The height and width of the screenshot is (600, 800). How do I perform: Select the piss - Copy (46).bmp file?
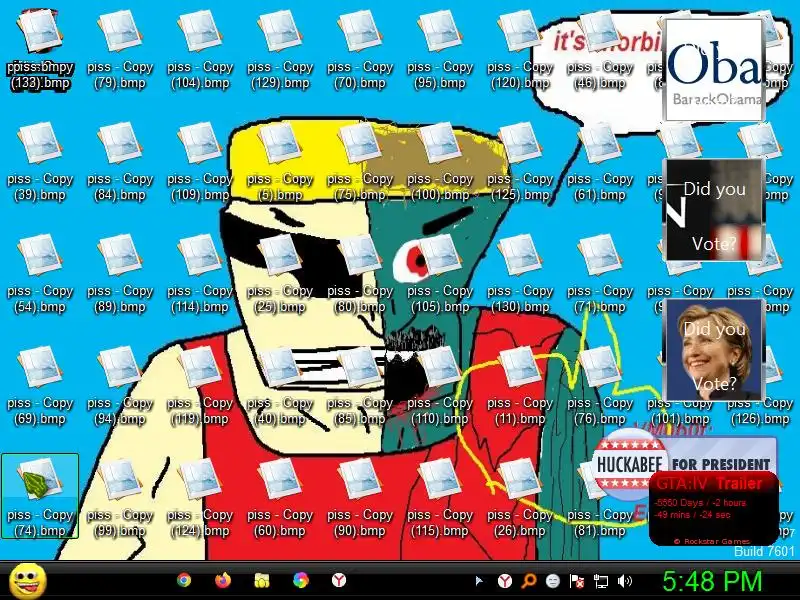click(x=600, y=51)
